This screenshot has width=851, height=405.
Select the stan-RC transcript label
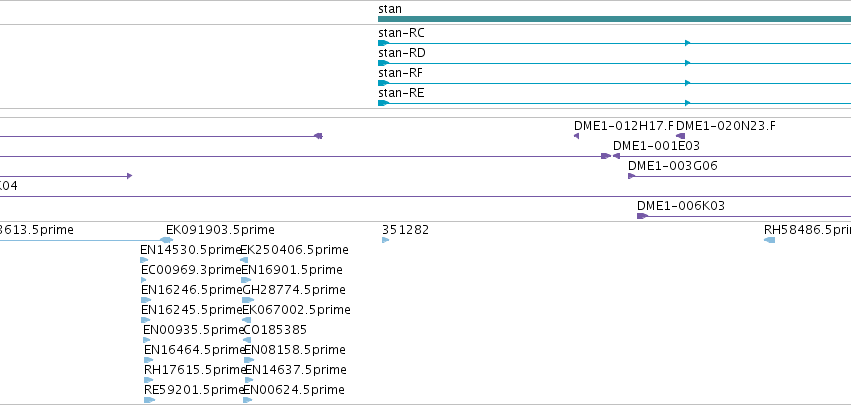pyautogui.click(x=401, y=33)
